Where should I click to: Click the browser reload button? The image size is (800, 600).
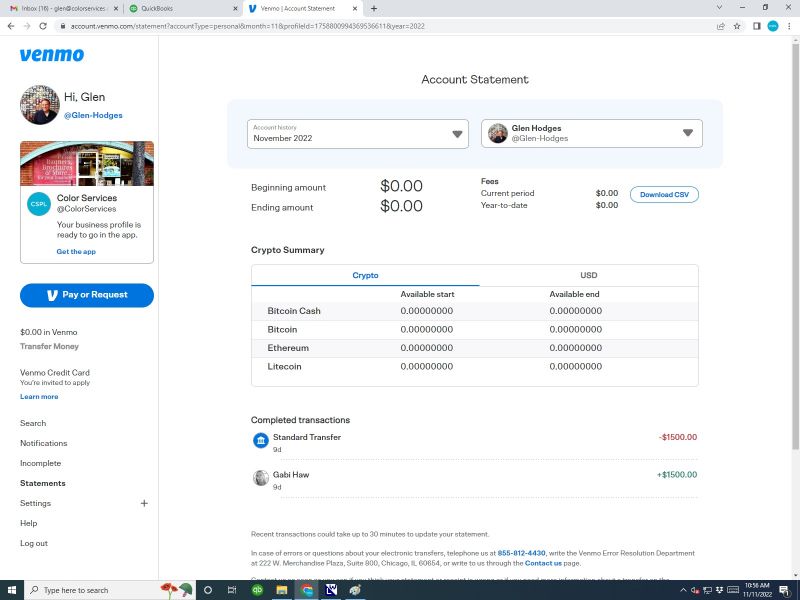point(45,26)
